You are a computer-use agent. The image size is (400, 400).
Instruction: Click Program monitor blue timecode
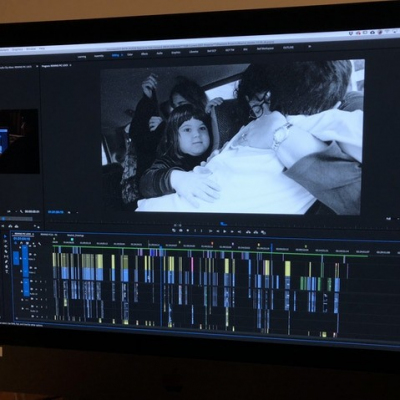point(56,212)
